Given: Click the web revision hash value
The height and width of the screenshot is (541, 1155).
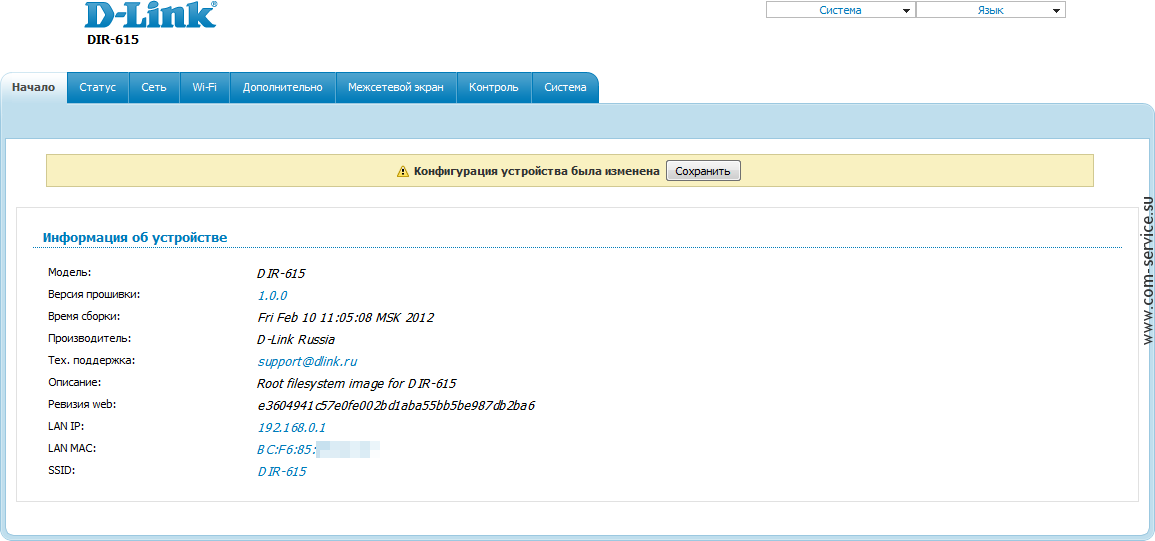Looking at the screenshot, I should pyautogui.click(x=396, y=405).
